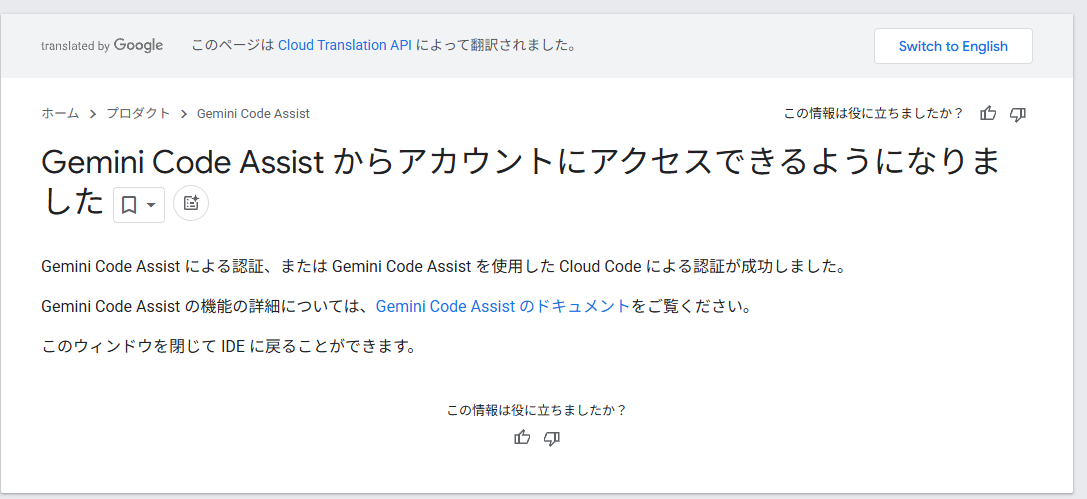The height and width of the screenshot is (499, 1087).
Task: Click the page title heading text
Action: pyautogui.click(x=520, y=182)
